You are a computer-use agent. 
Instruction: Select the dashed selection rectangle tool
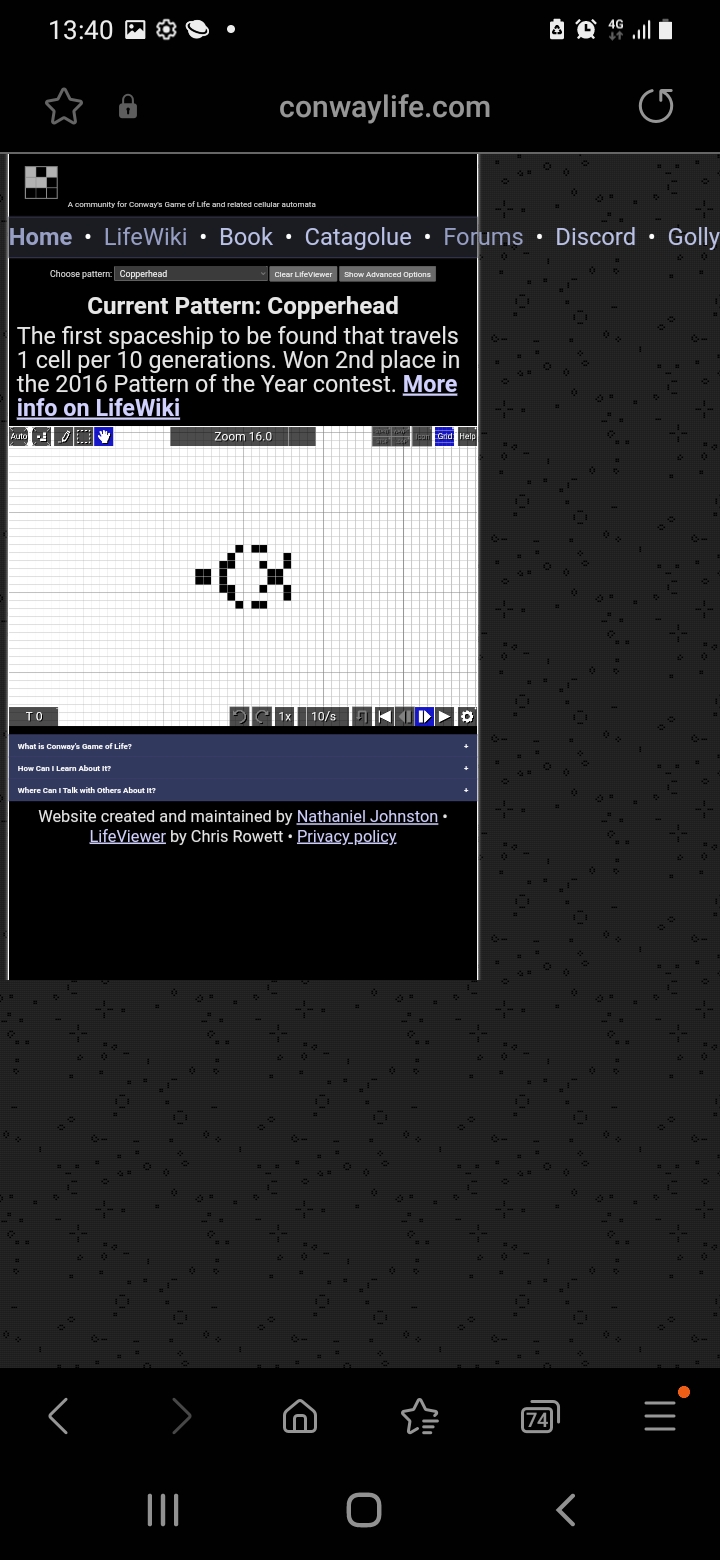pos(84,436)
